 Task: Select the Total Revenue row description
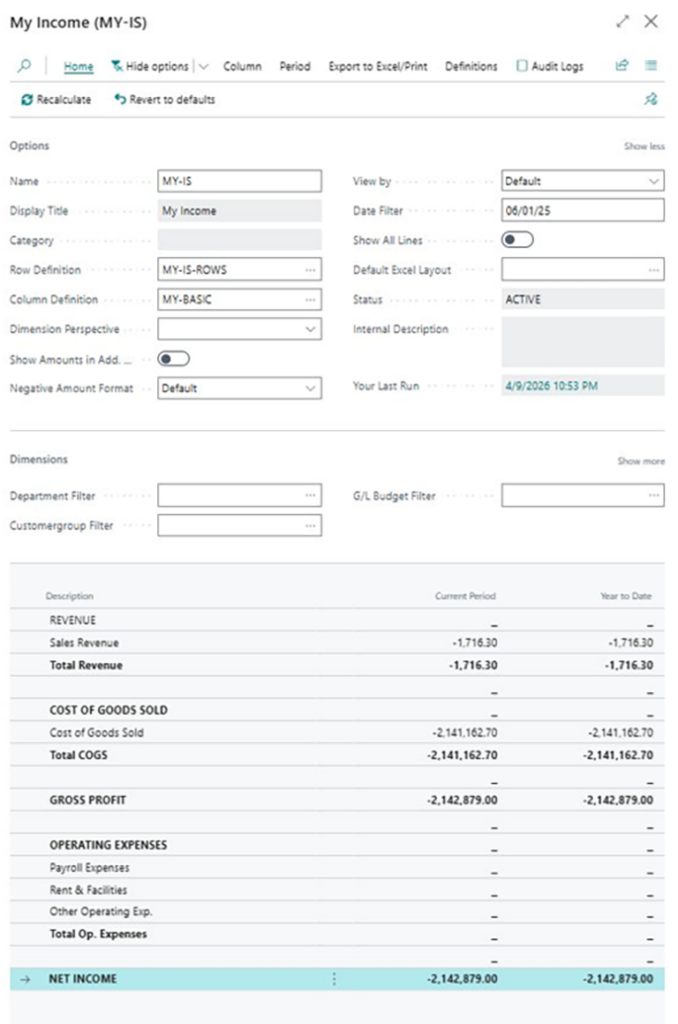click(x=86, y=665)
